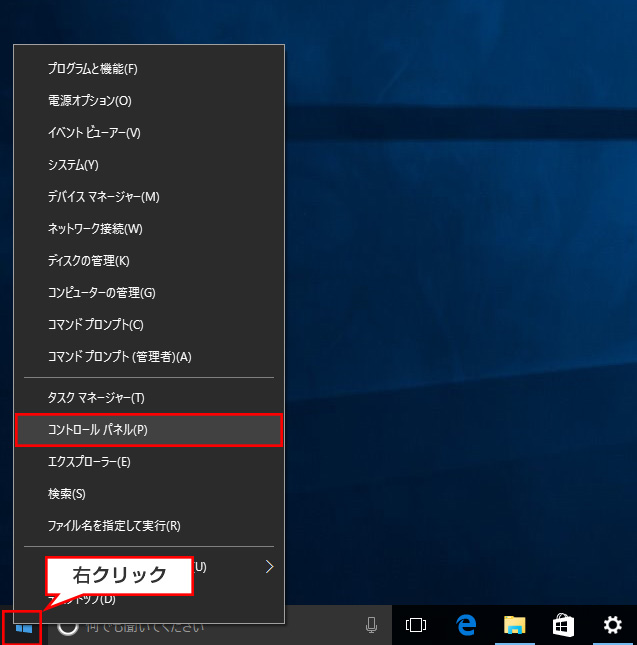Open プログラムと機能(F) menu entry
637x645 pixels.
(x=106, y=69)
